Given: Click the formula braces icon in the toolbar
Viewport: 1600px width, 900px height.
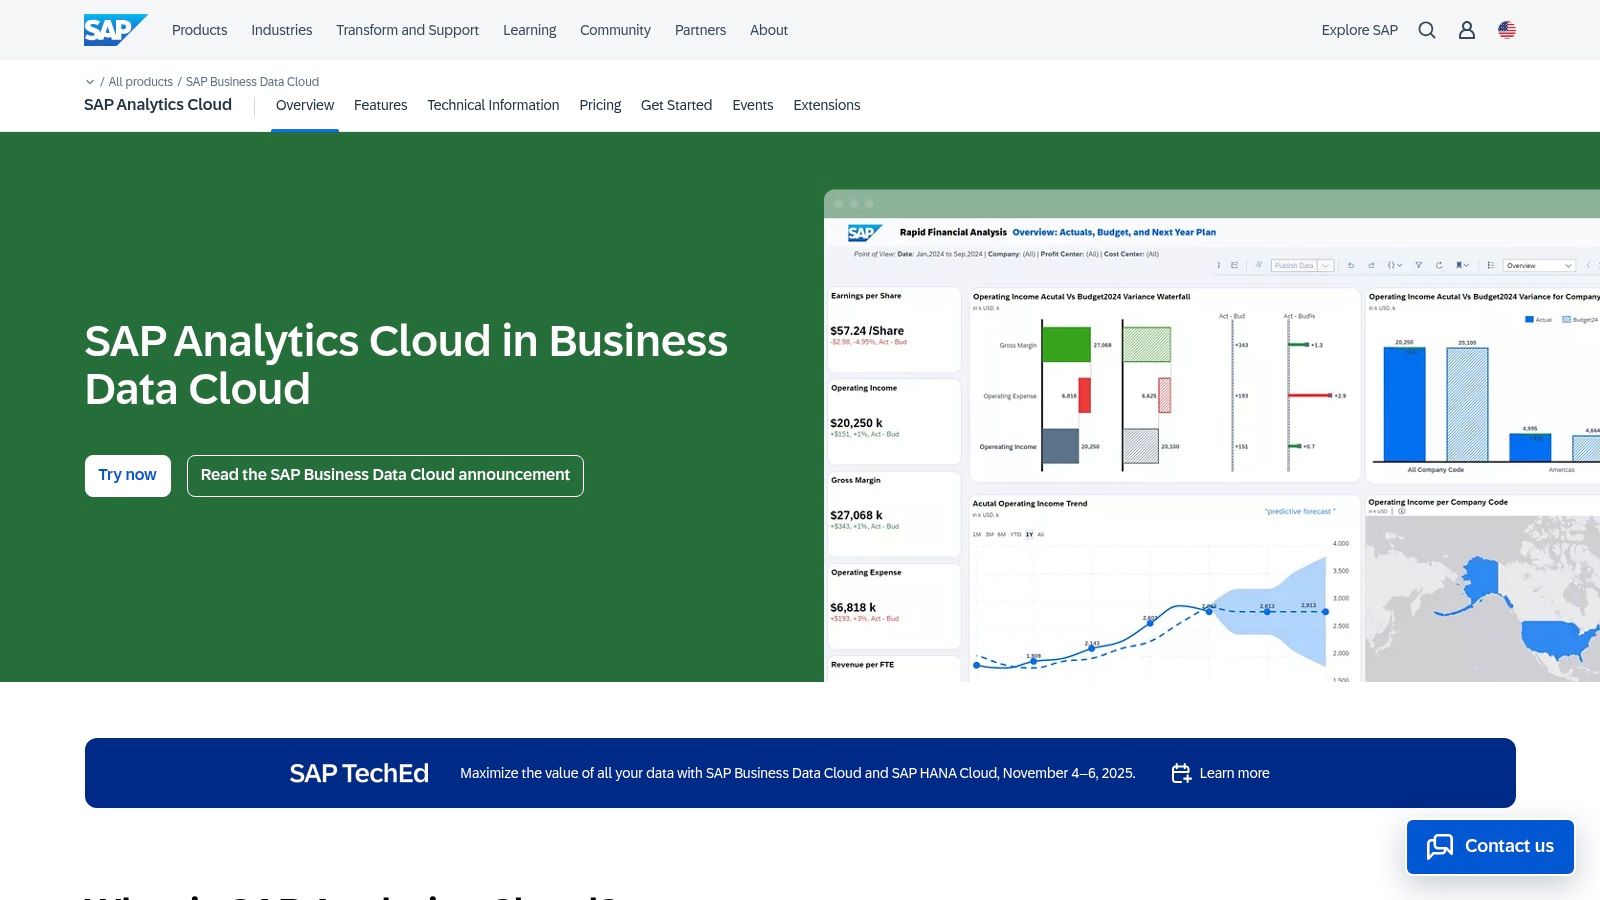Looking at the screenshot, I should pyautogui.click(x=1393, y=265).
